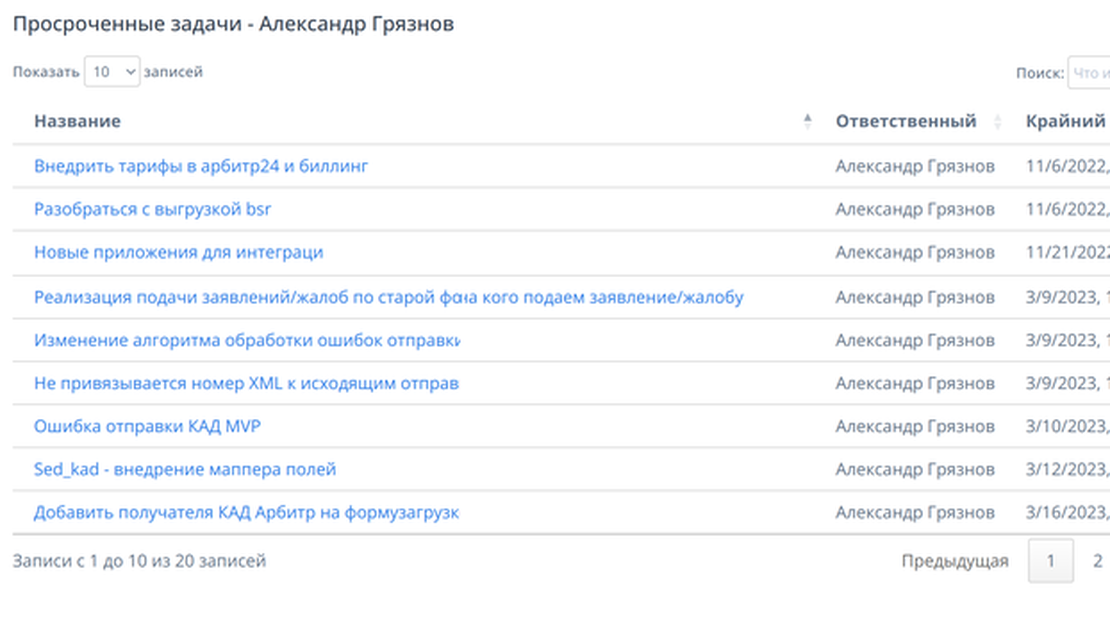The image size is (1110, 630).
Task: Click inside the 'Поиск' search field
Action: click(x=1092, y=72)
